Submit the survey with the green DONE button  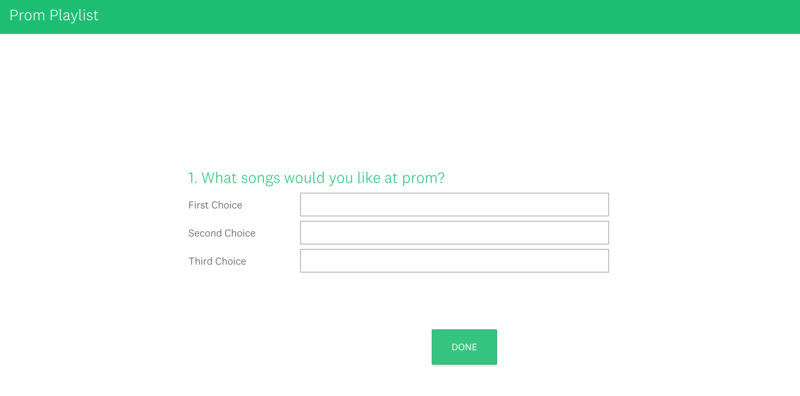(464, 347)
